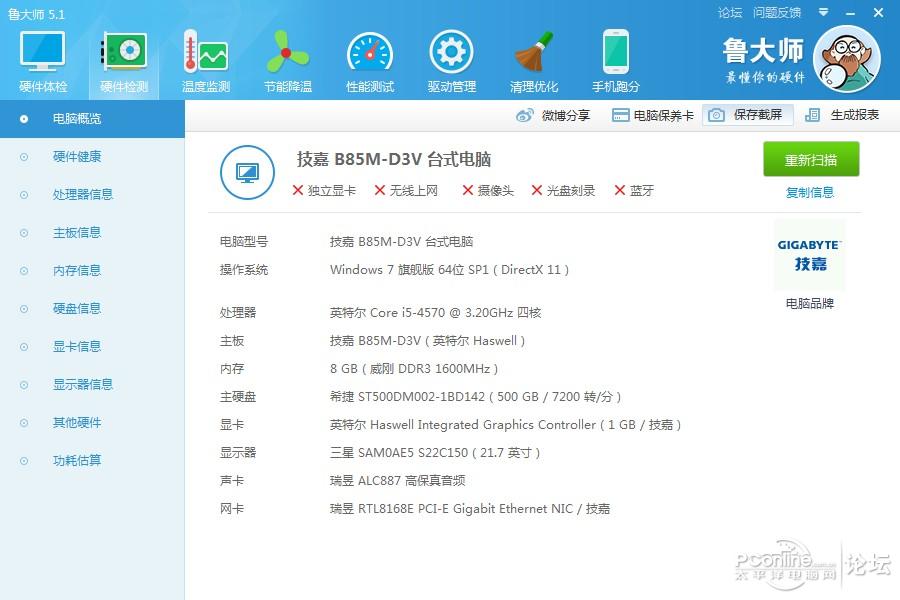Click the Windows 7 旗舰版 operating system value
This screenshot has height=600, width=900.
click(449, 270)
